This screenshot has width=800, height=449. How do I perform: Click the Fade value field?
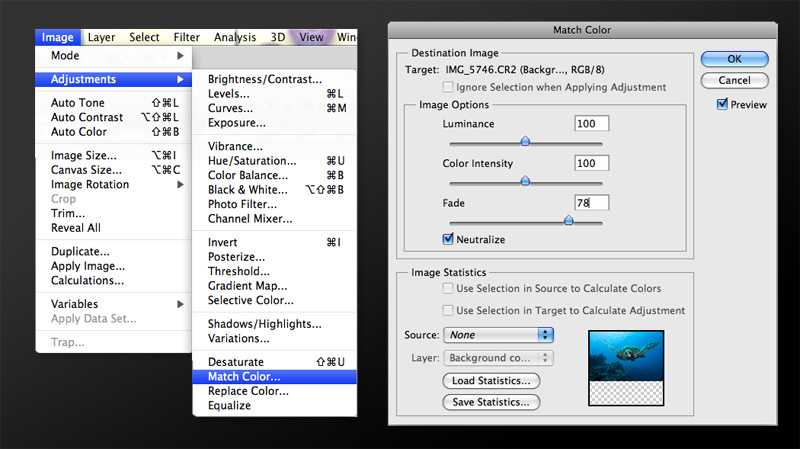point(591,203)
